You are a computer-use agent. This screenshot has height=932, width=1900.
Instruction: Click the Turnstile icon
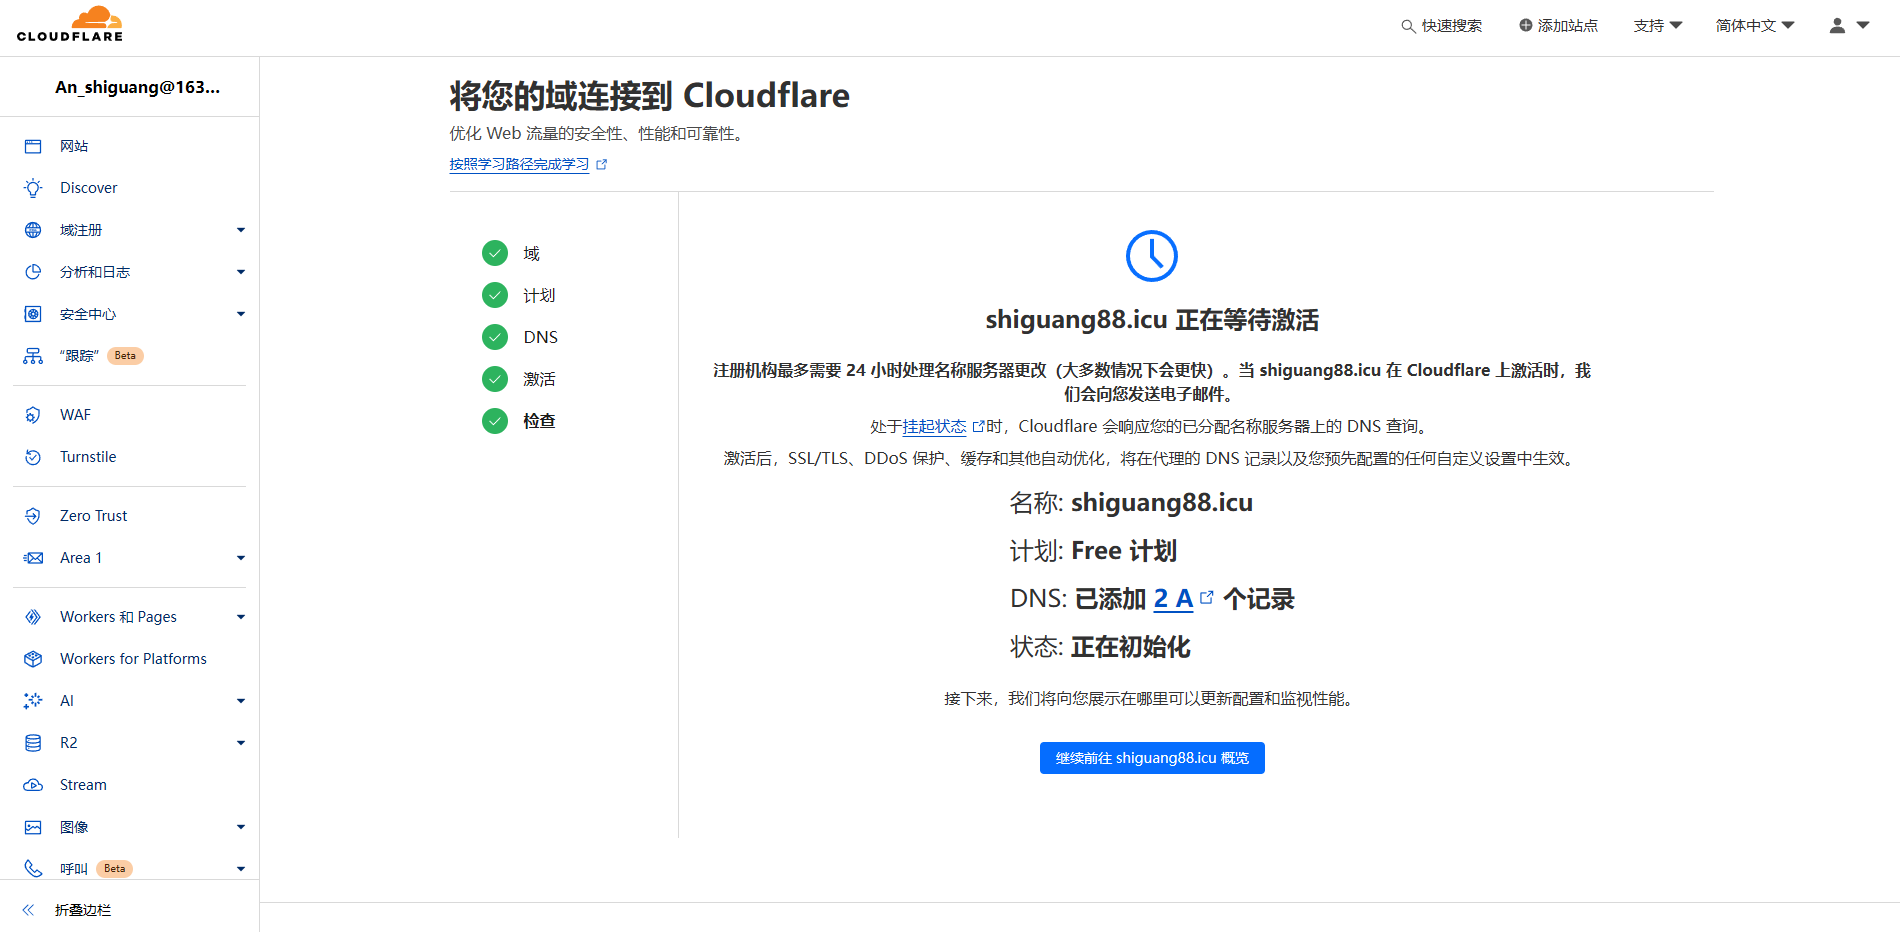tap(33, 457)
